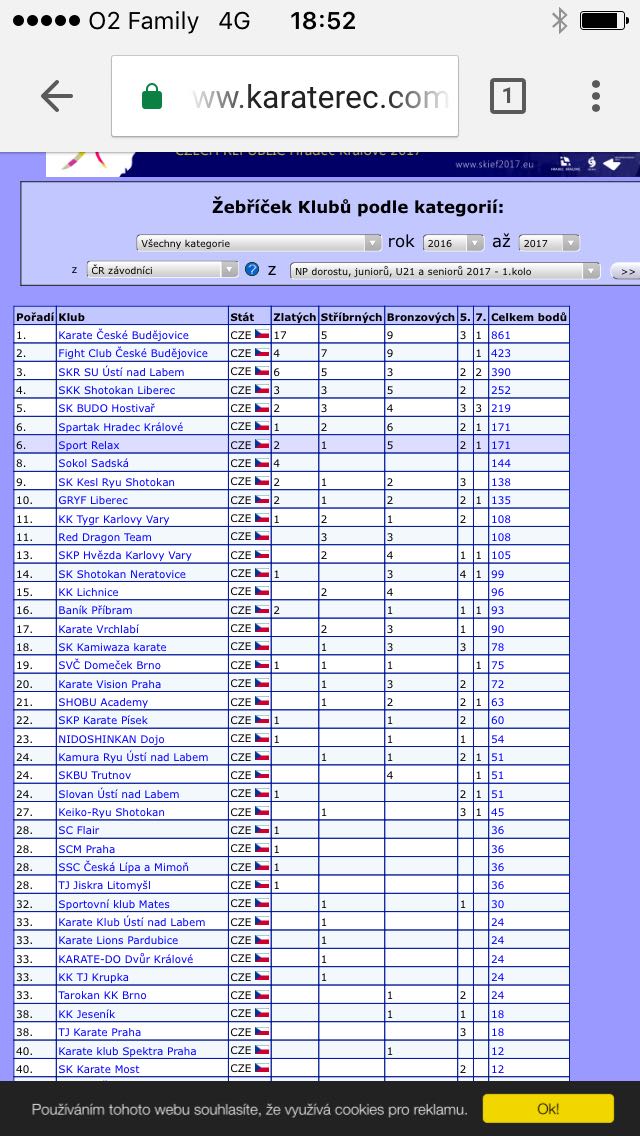
Task: Open SK Kesl Ryu Shotokan link
Action: (x=116, y=482)
